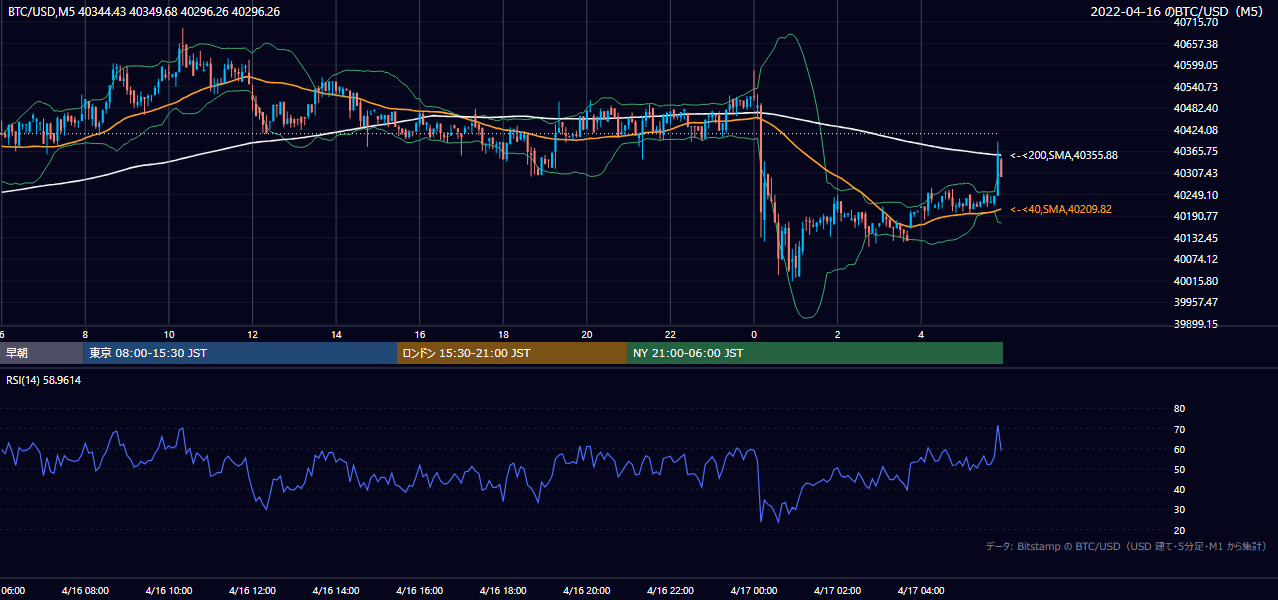Select the orange 40 SMA 40209.82 label
1278x600 pixels.
pyautogui.click(x=1061, y=209)
